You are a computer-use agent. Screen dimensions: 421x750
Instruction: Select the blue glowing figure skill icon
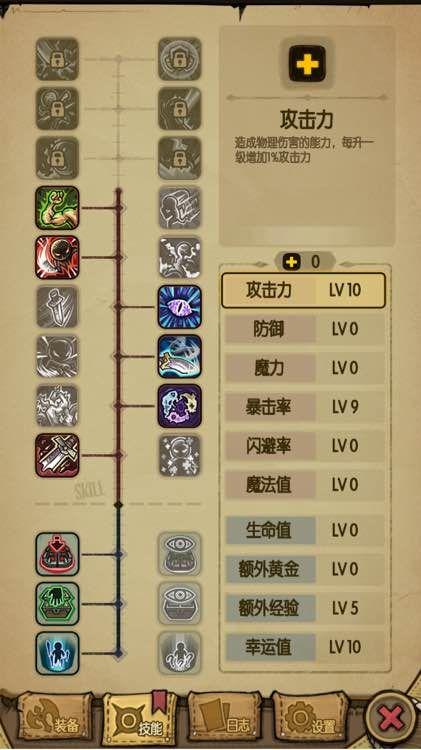[x=57, y=653]
